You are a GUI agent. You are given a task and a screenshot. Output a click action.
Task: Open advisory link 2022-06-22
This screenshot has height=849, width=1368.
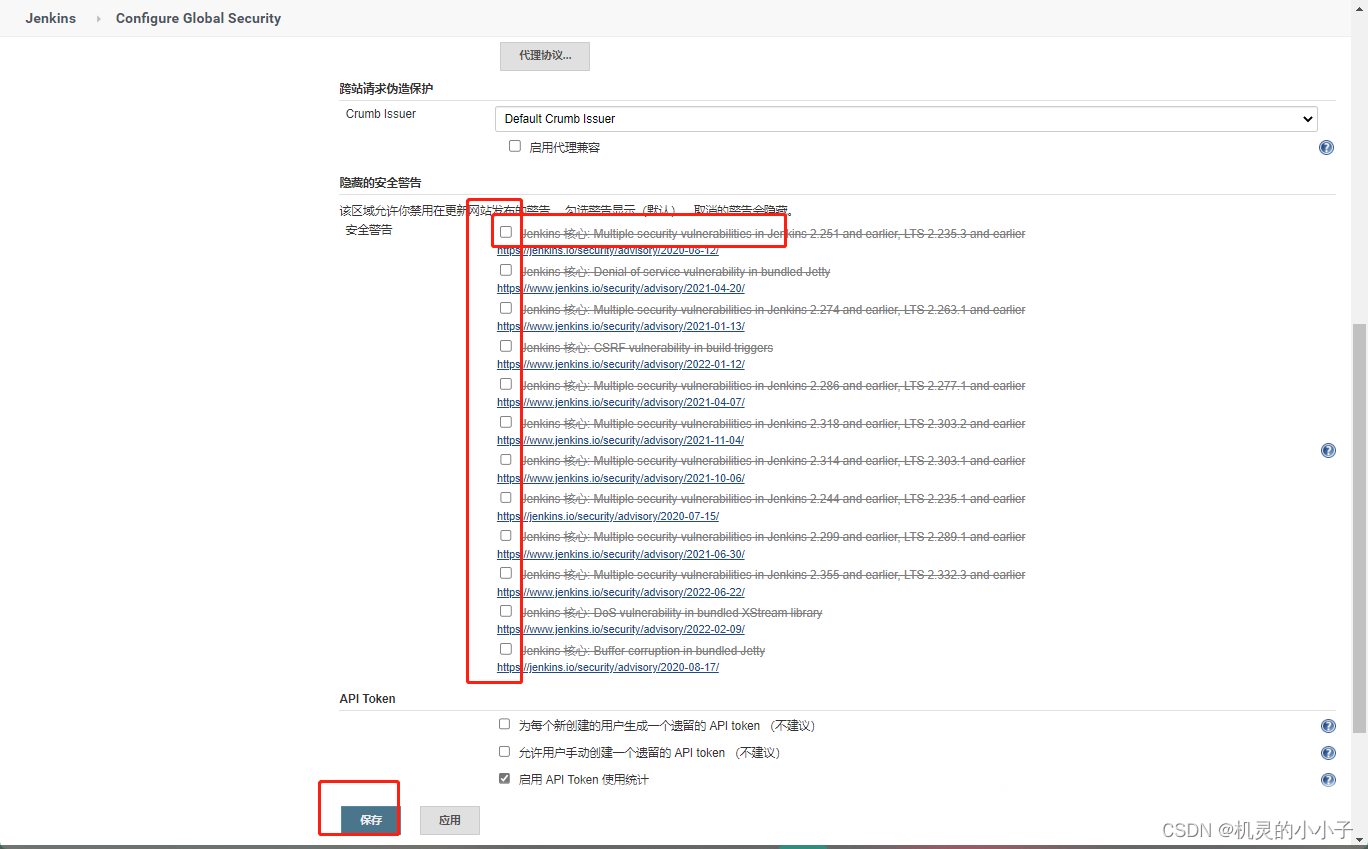[621, 593]
